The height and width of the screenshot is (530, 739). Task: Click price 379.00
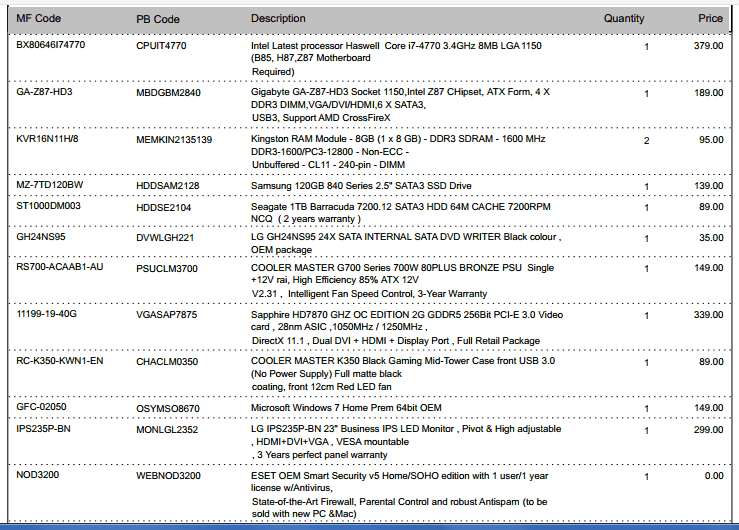(708, 46)
